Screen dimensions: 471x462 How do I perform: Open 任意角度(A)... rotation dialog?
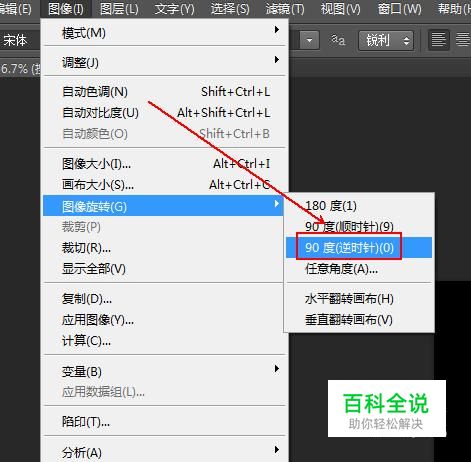(x=359, y=268)
